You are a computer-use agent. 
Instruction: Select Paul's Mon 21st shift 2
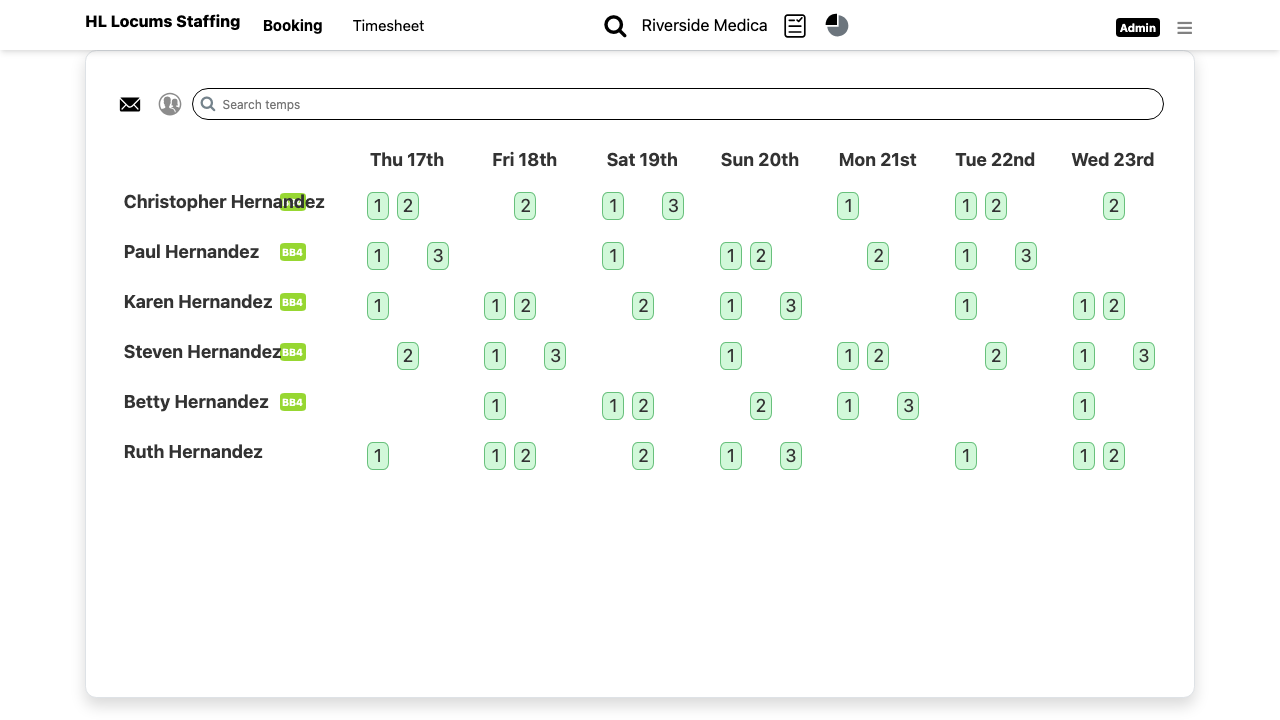pyautogui.click(x=878, y=256)
